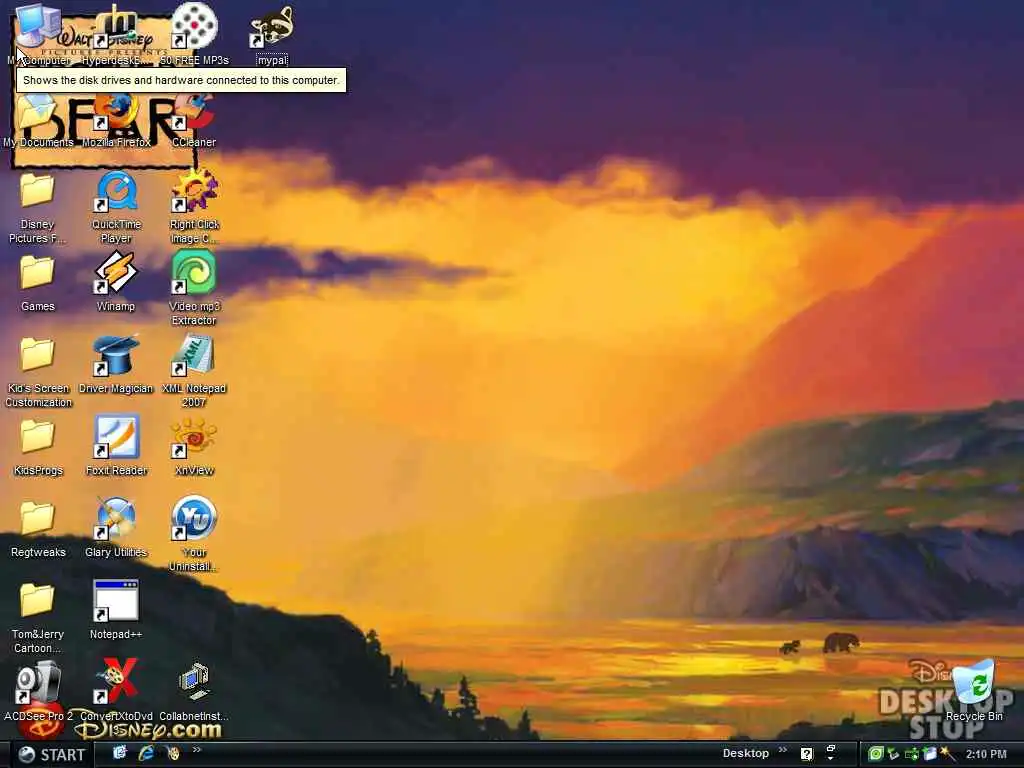Launch the Hyperdesk shortcut
1024x768 pixels.
point(116,34)
